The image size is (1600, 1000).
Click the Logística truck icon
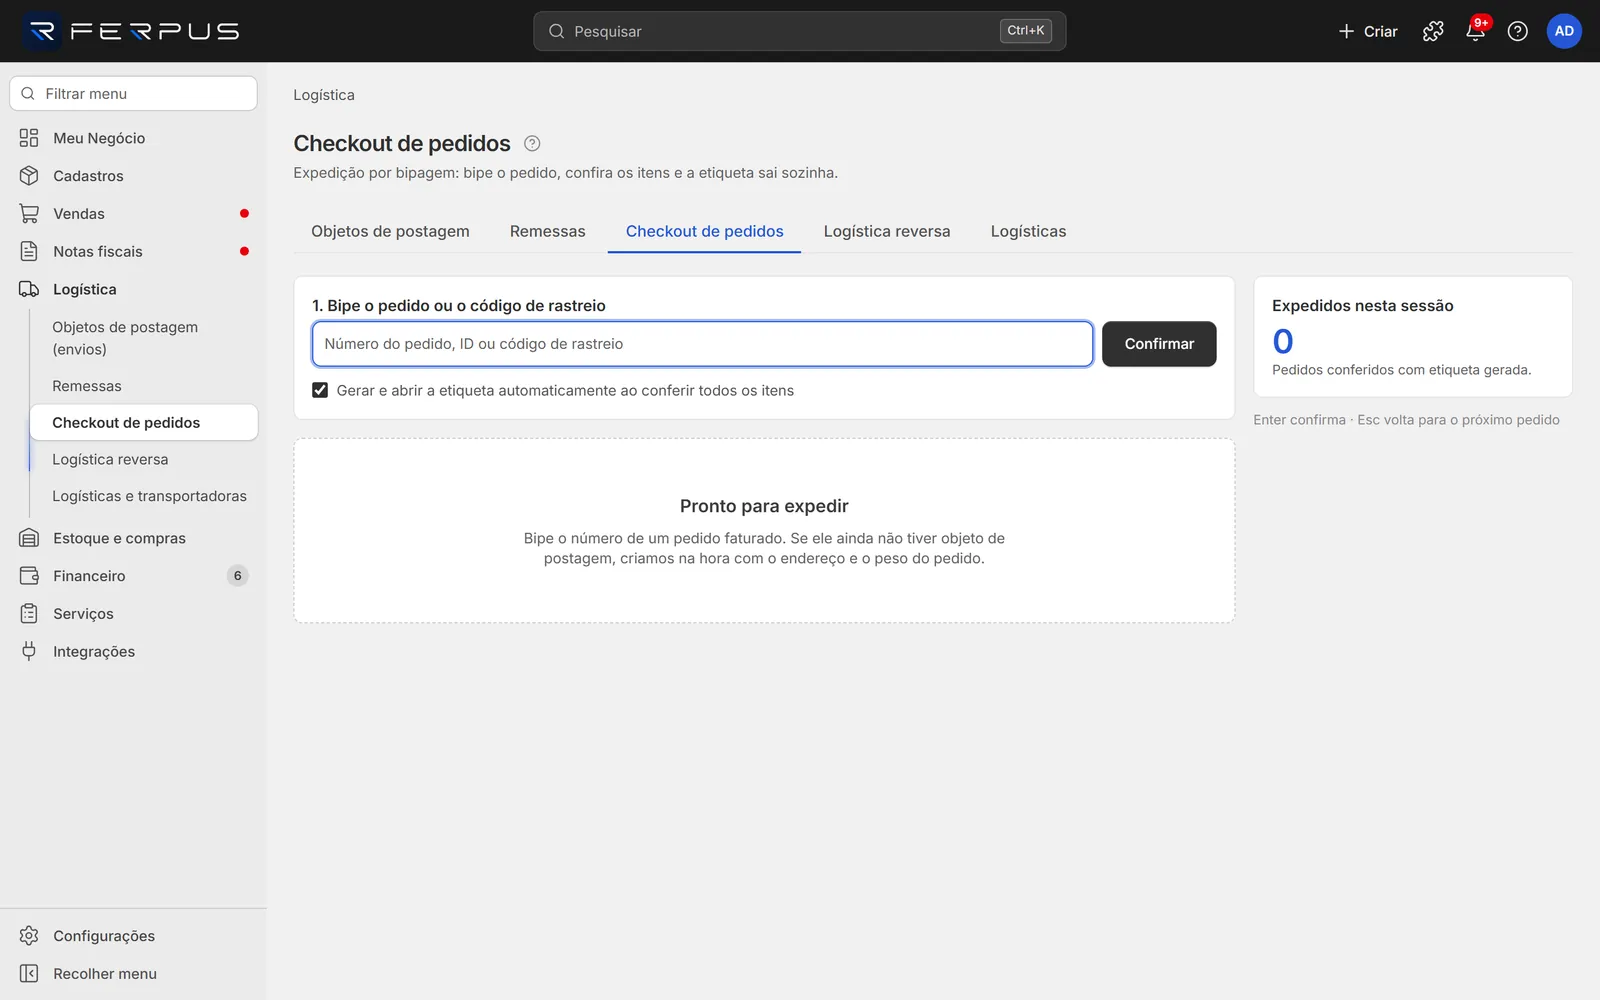29,289
